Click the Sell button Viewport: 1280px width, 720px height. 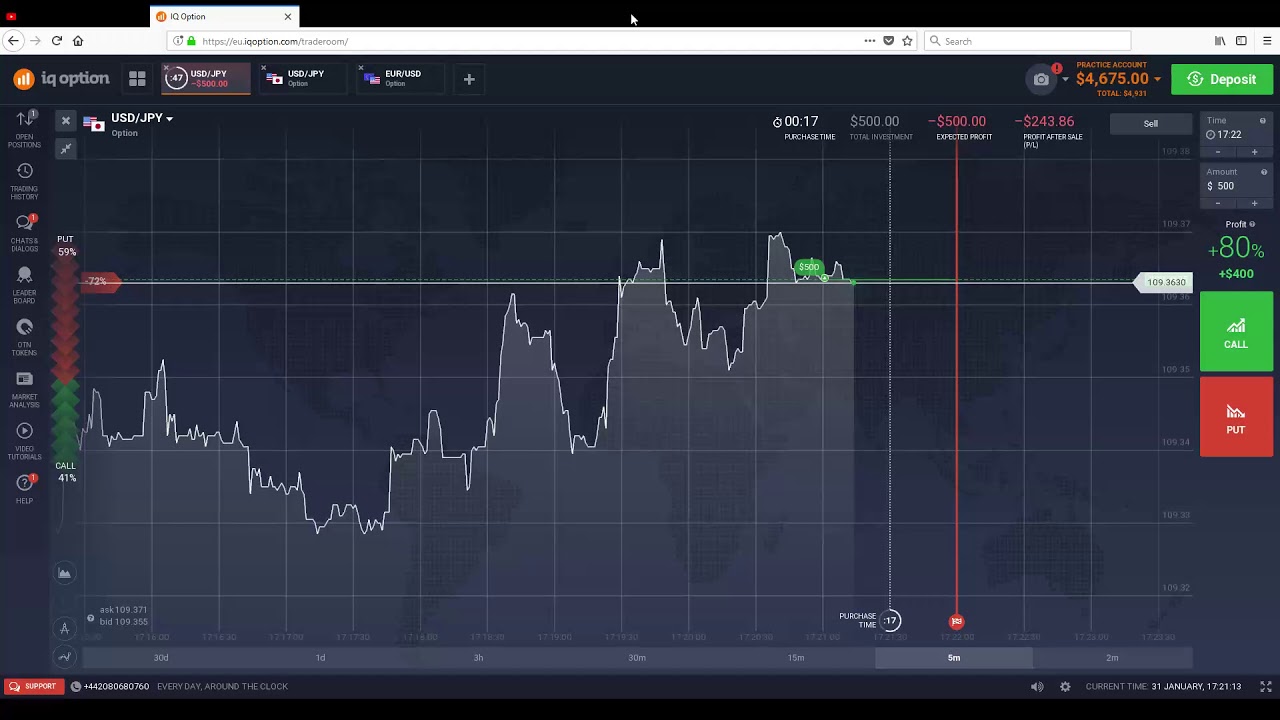(x=1151, y=123)
